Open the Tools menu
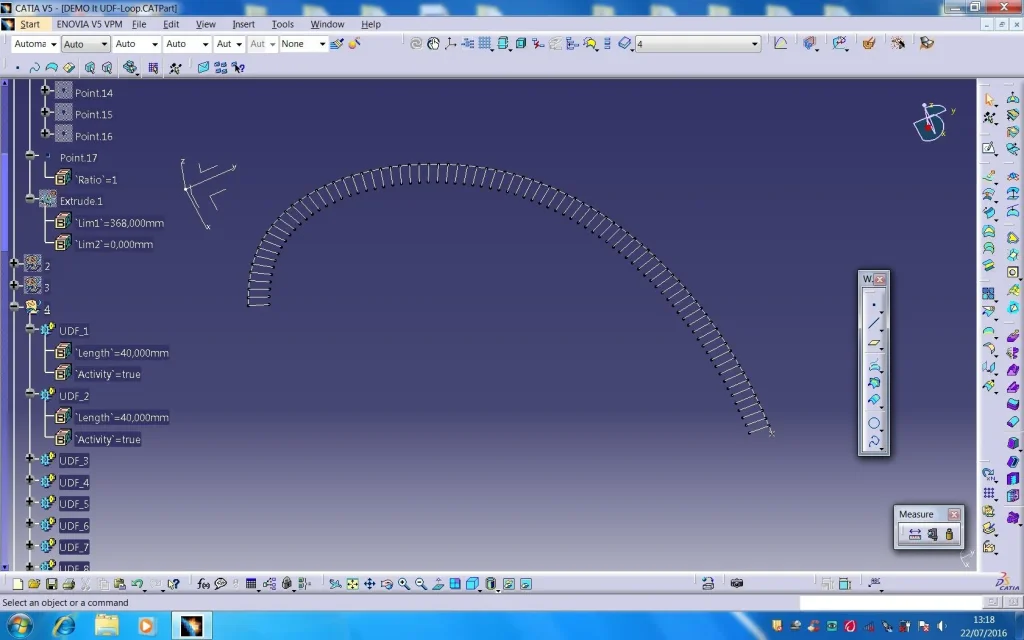1024x640 pixels. pos(283,24)
